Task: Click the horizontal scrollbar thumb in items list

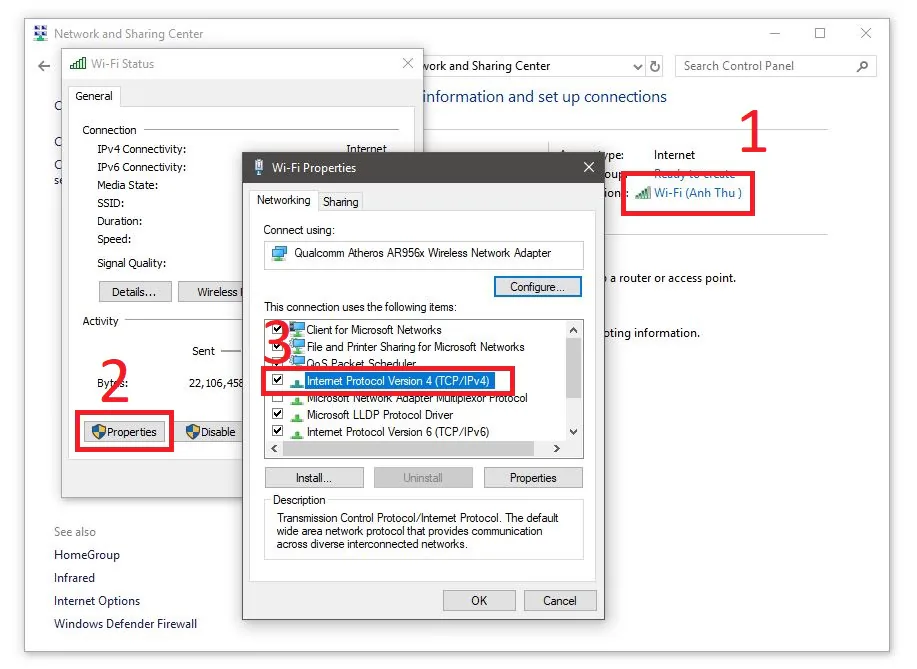Action: pos(408,449)
